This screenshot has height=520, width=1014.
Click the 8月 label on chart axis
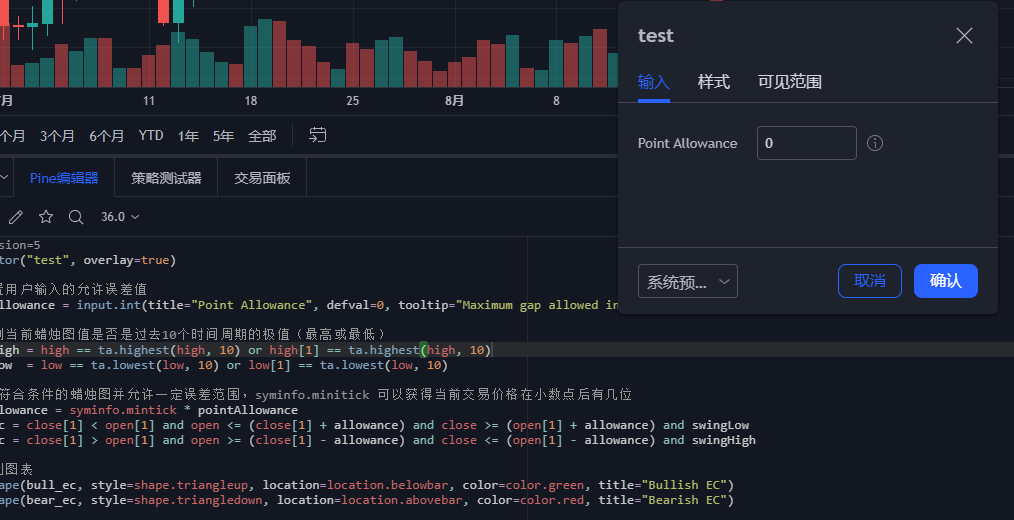454,101
